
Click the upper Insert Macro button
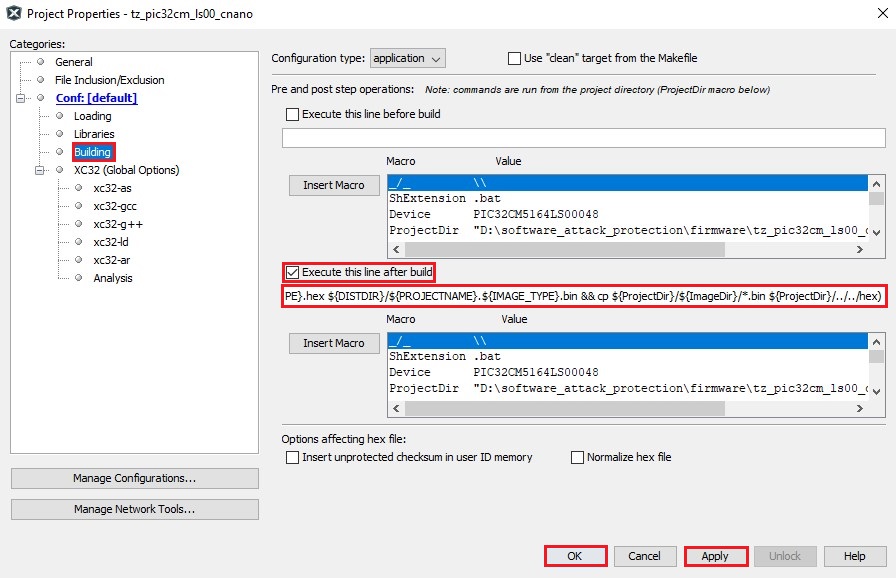coord(334,185)
